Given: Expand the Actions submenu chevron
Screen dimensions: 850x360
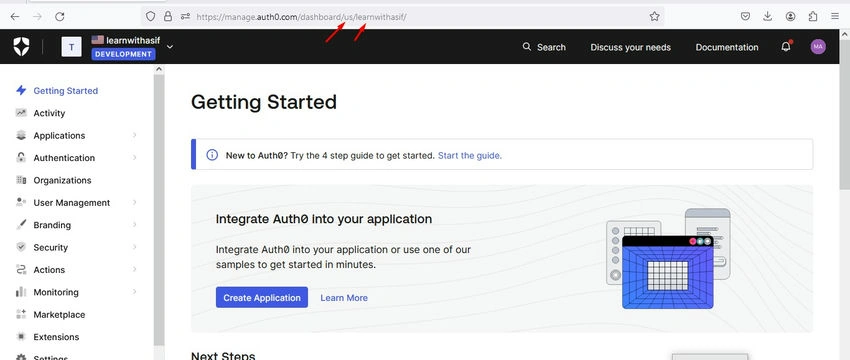Looking at the screenshot, I should (x=134, y=269).
